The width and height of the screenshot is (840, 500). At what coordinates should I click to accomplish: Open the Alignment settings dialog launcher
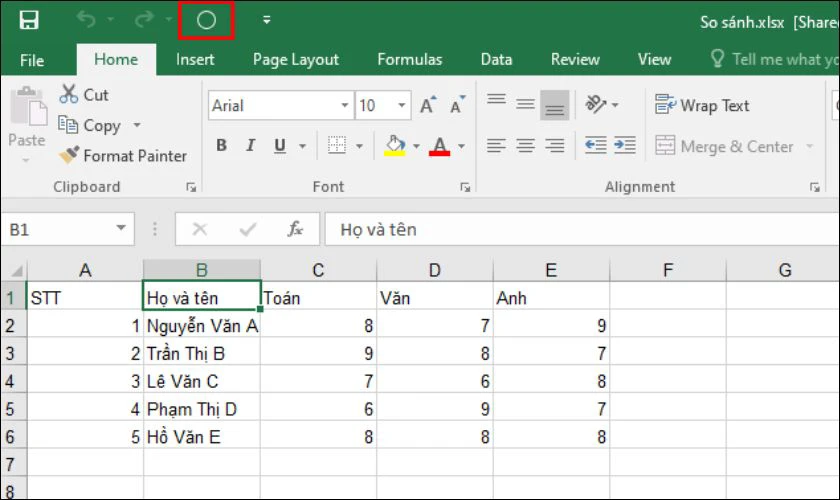[815, 187]
